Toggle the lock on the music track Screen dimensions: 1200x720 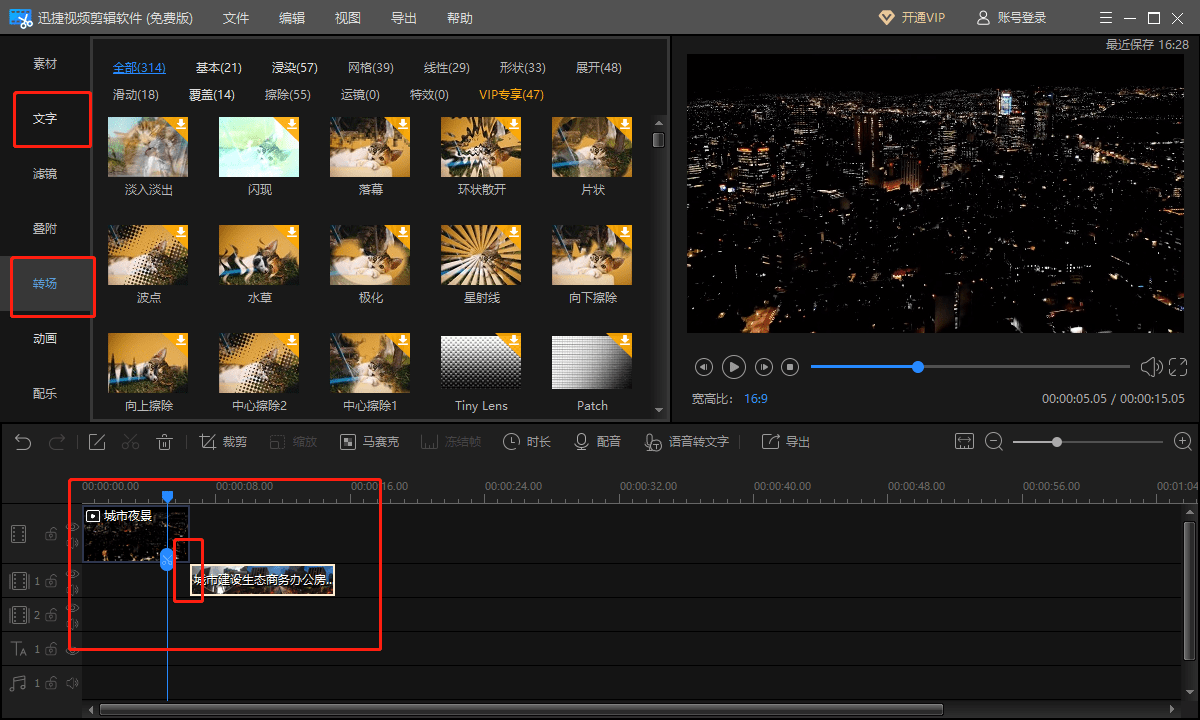pos(50,683)
